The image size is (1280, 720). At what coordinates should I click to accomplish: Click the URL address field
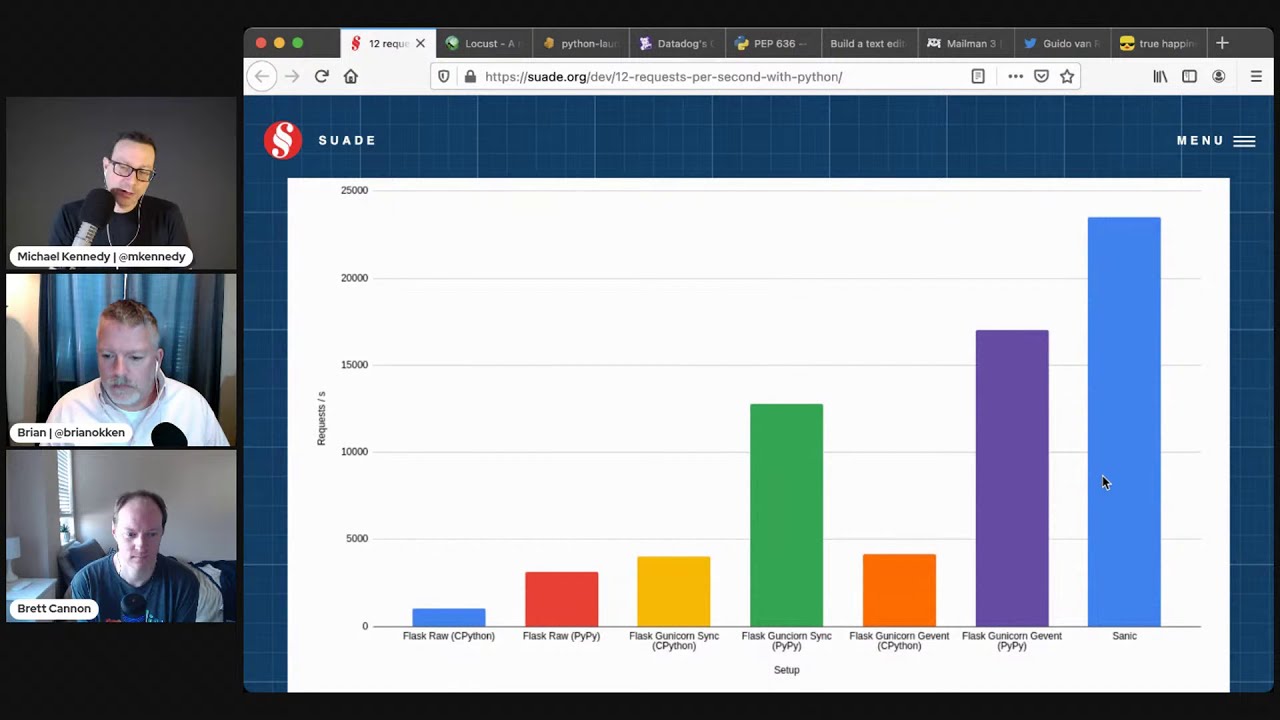(x=700, y=76)
